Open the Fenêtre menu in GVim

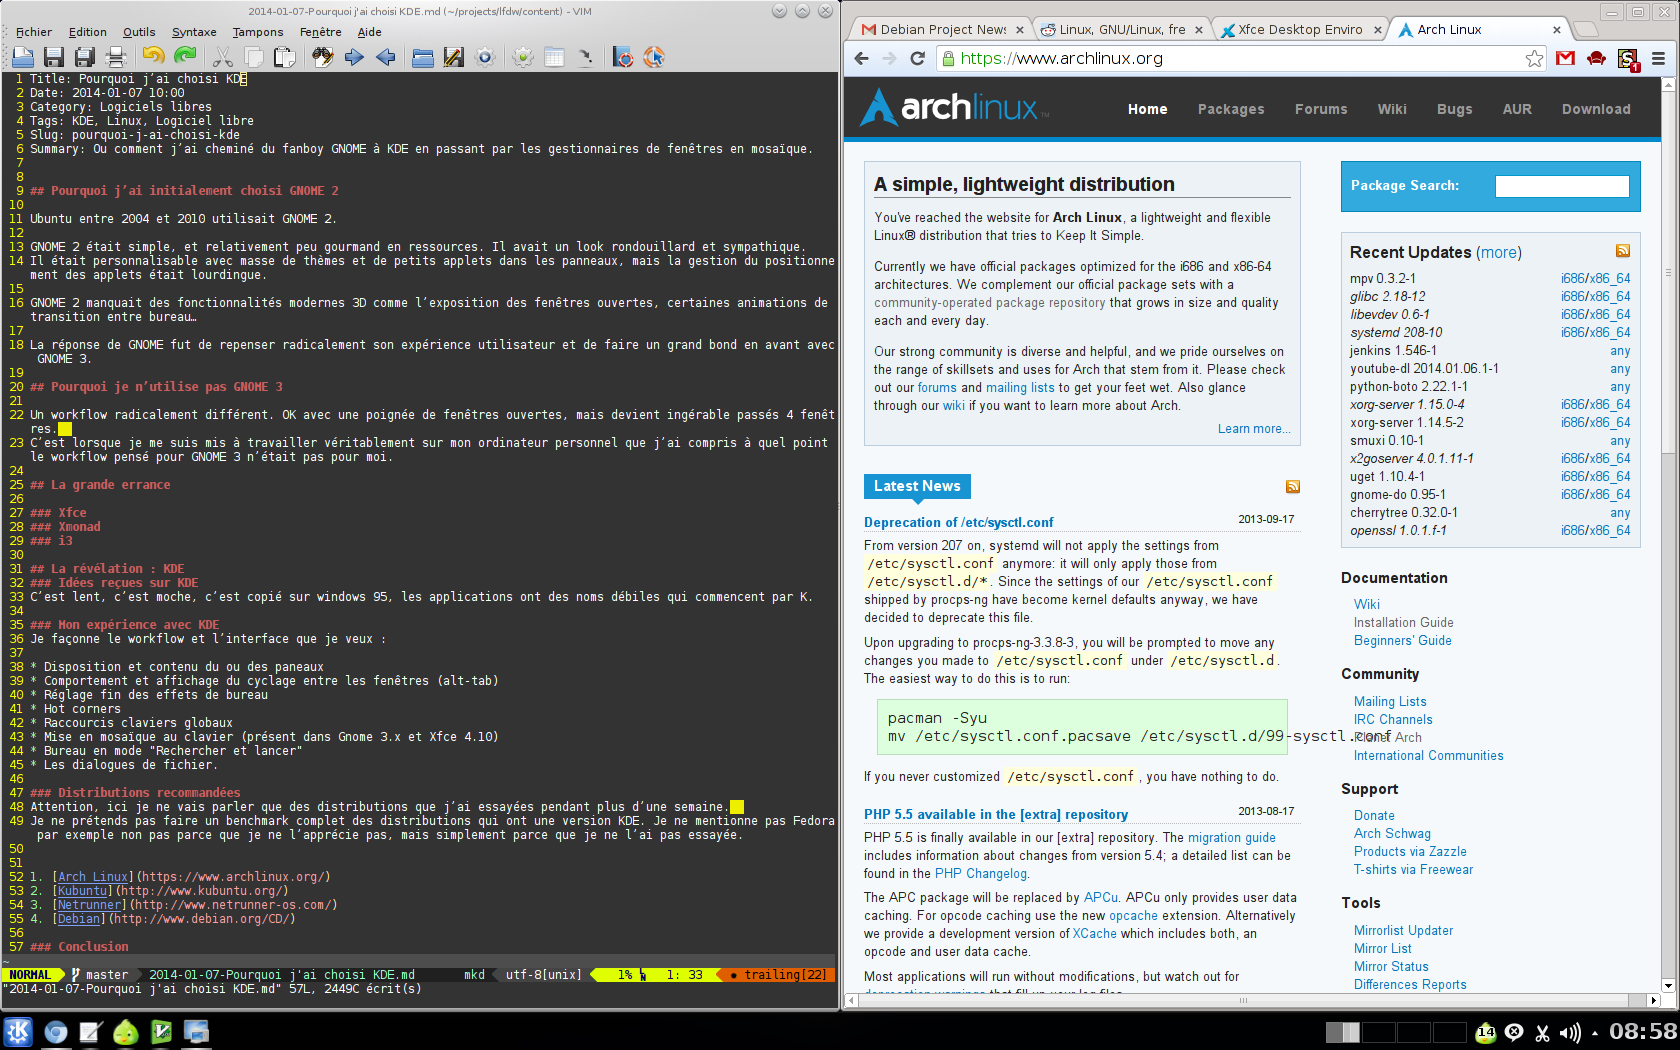tap(320, 32)
